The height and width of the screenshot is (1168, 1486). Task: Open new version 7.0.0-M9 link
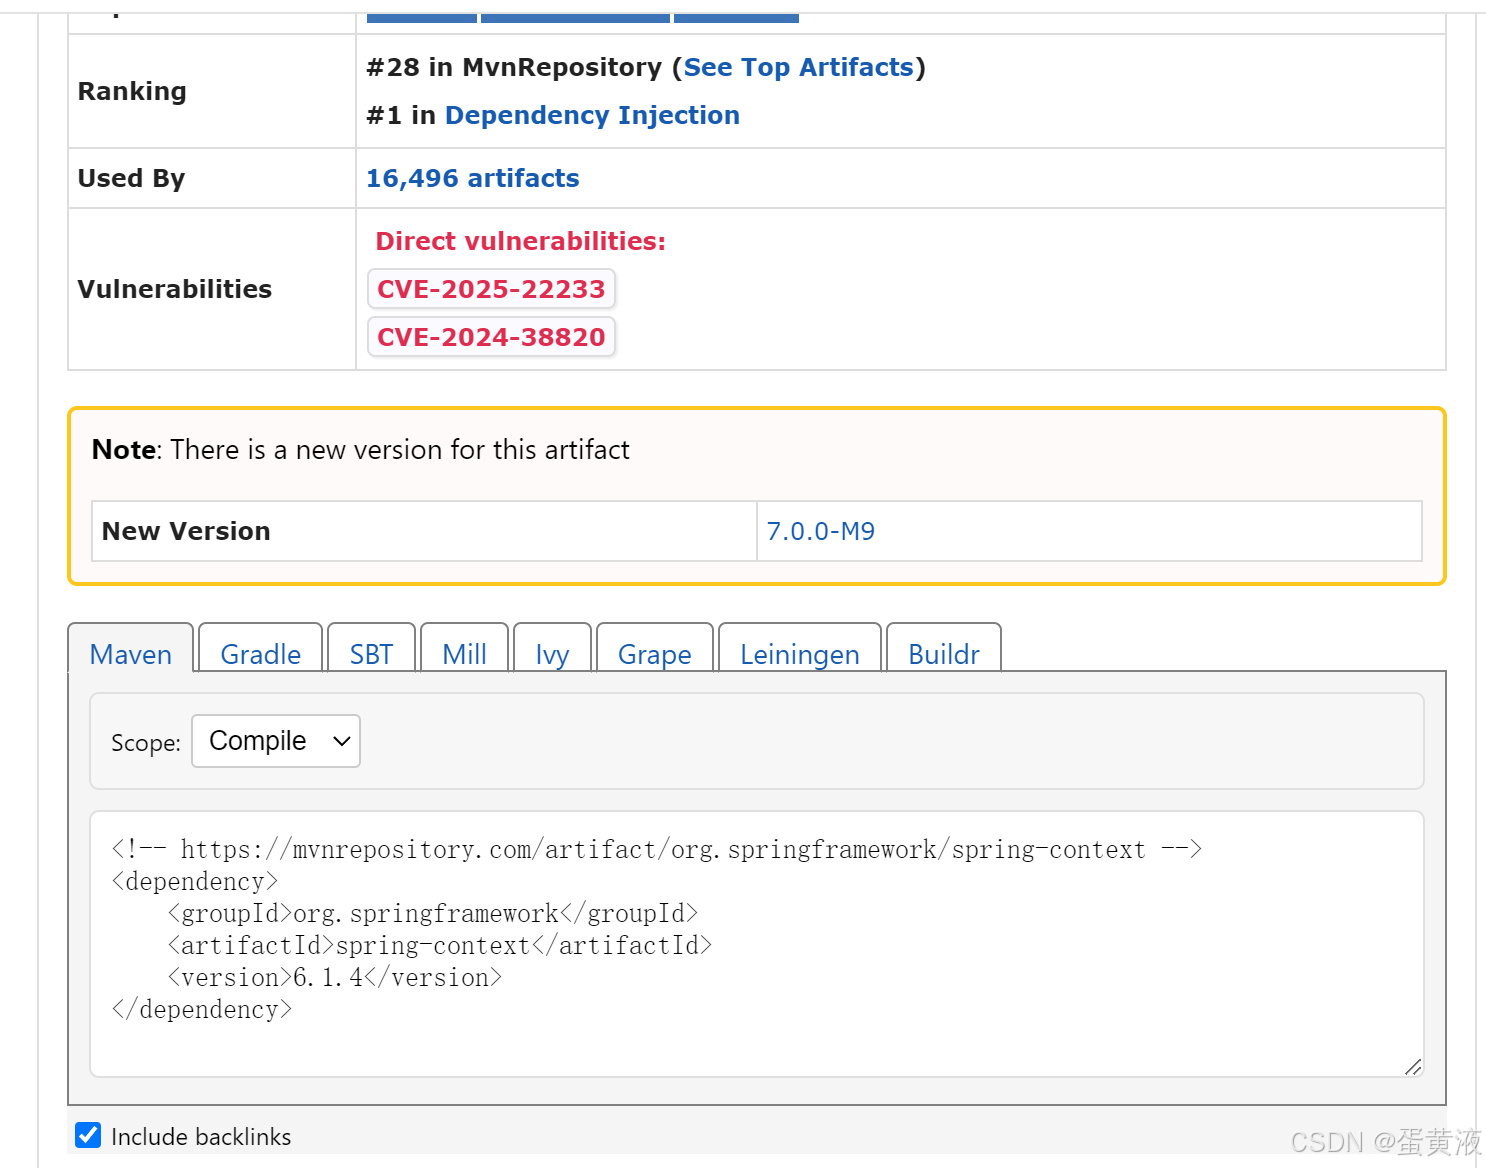point(820,531)
